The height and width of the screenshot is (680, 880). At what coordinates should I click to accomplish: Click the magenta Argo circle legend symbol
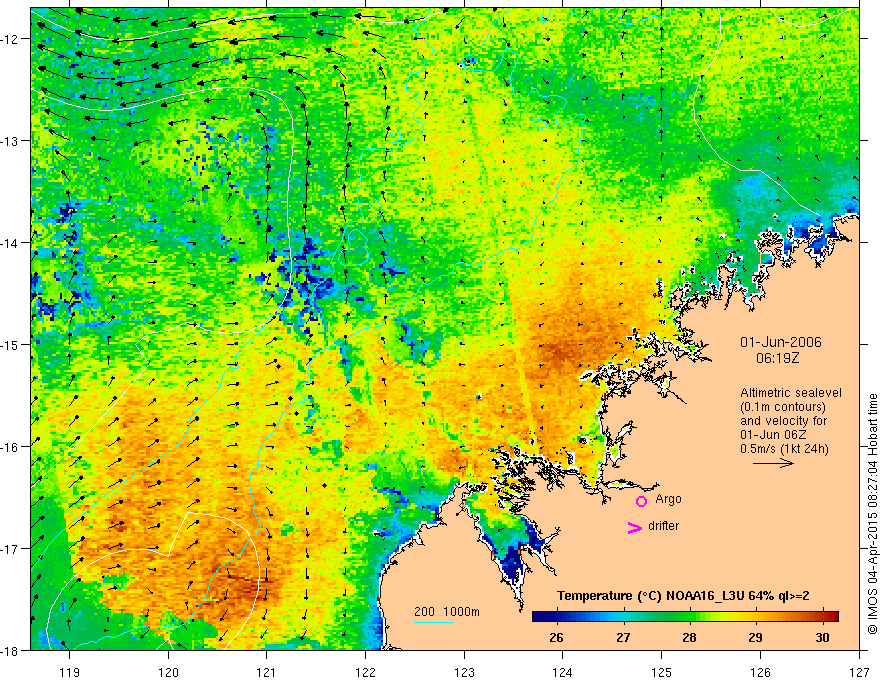point(641,501)
